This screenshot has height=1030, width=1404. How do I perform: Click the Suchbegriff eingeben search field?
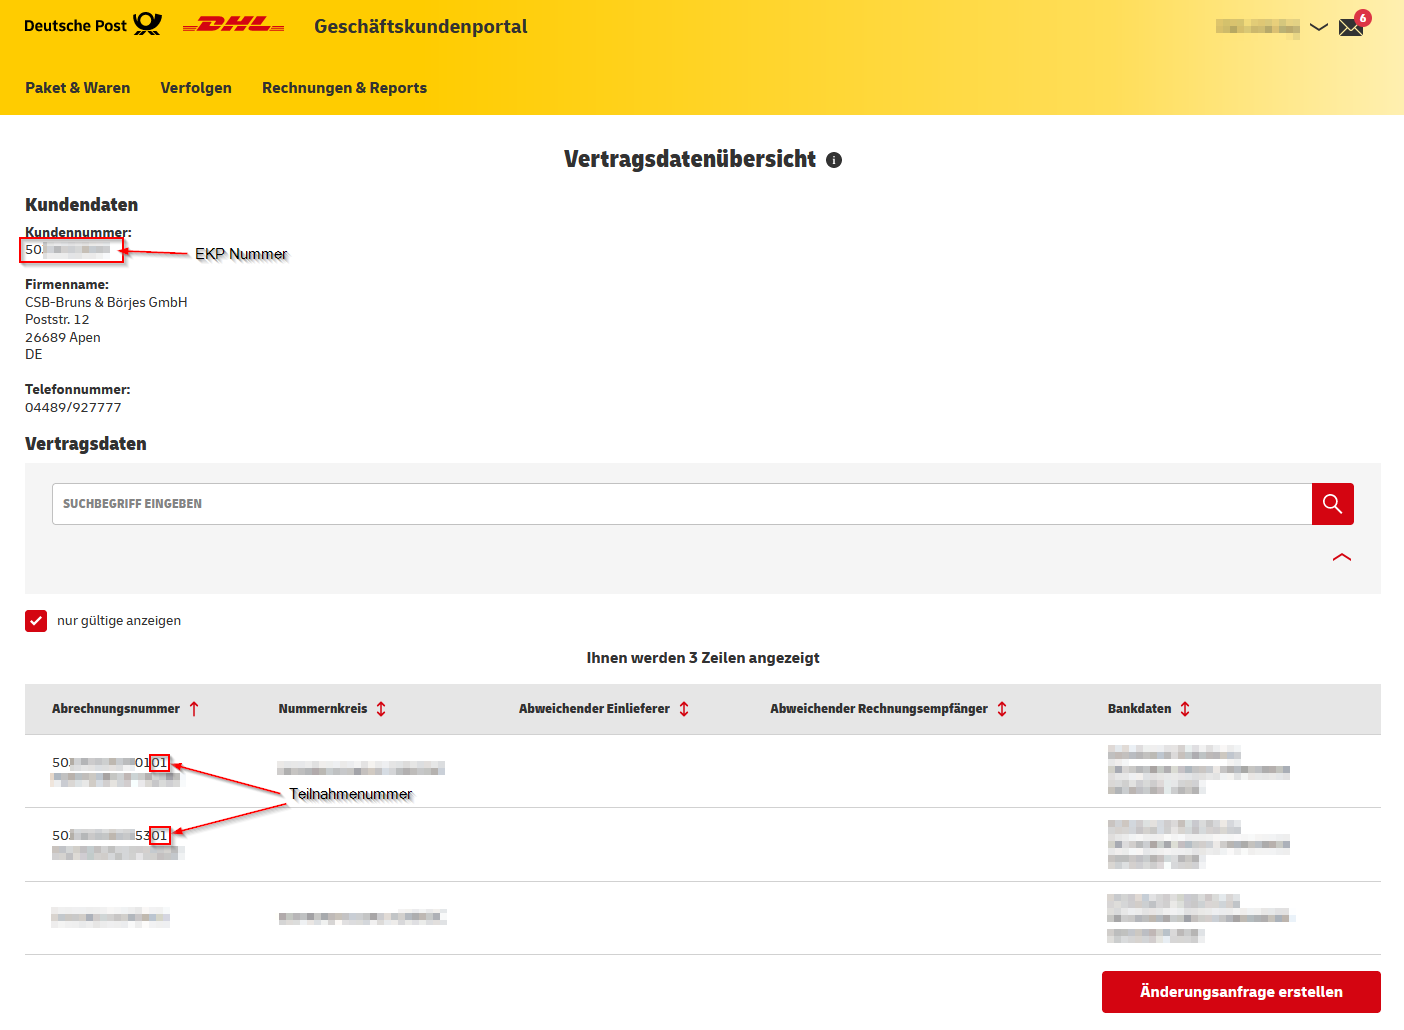pos(682,504)
